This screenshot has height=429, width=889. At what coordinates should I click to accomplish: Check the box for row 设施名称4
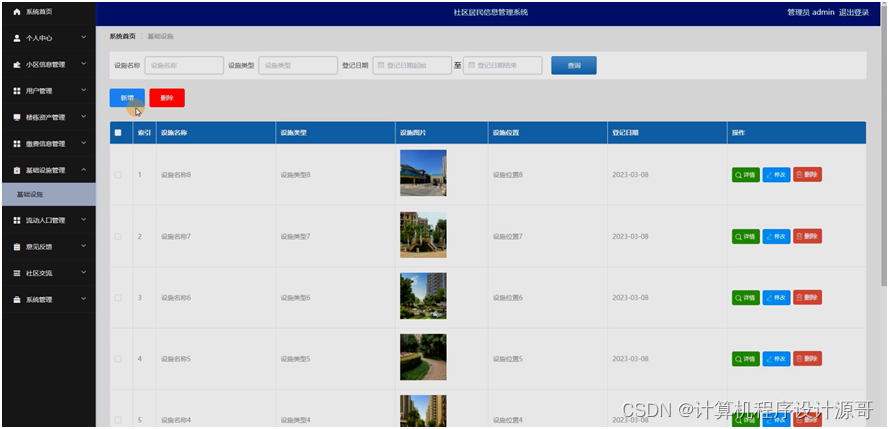pos(118,420)
